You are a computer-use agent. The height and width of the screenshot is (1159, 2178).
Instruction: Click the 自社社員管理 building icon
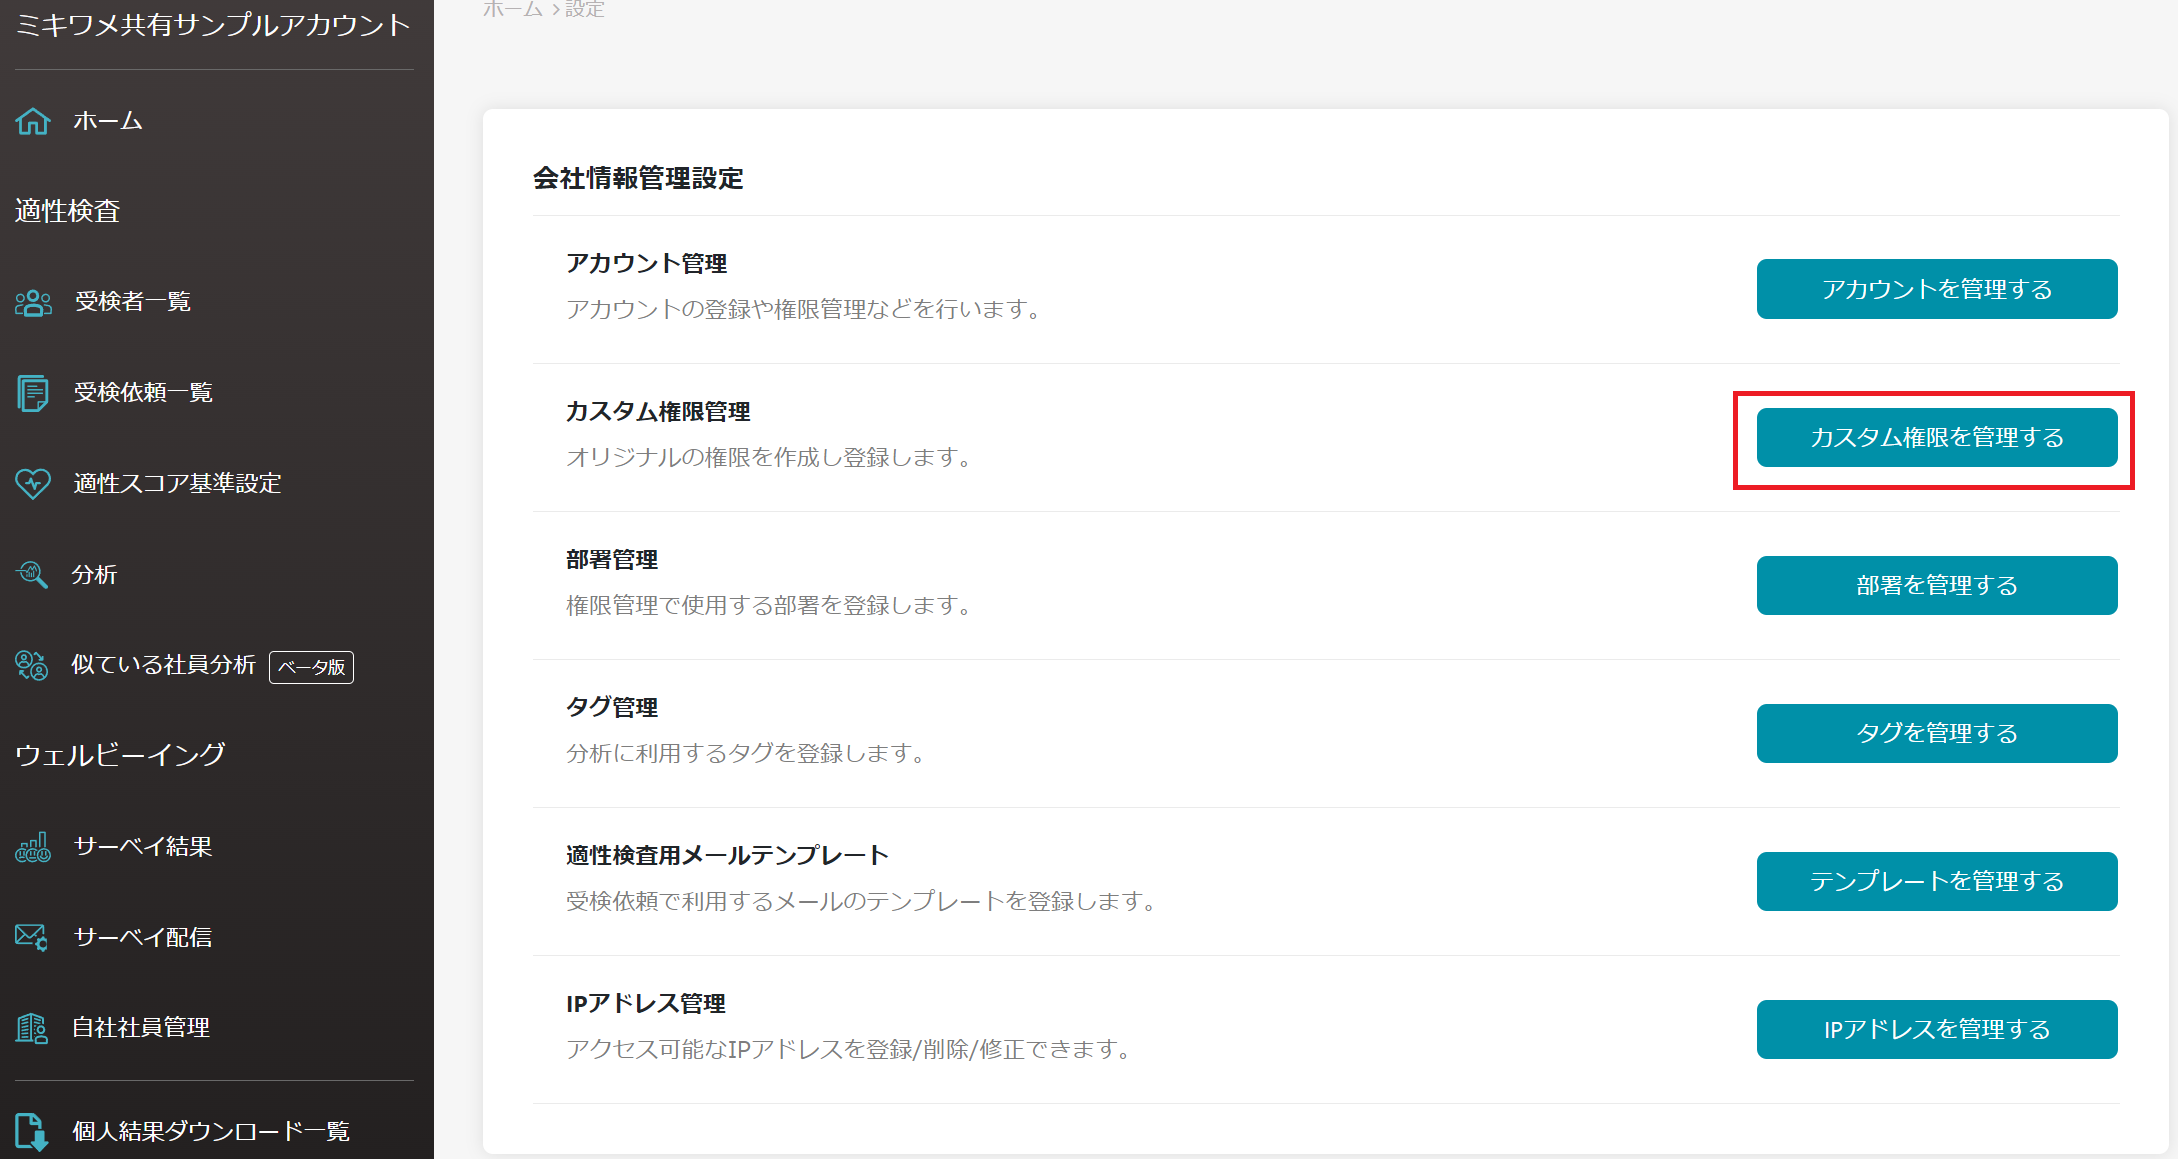coord(32,1028)
